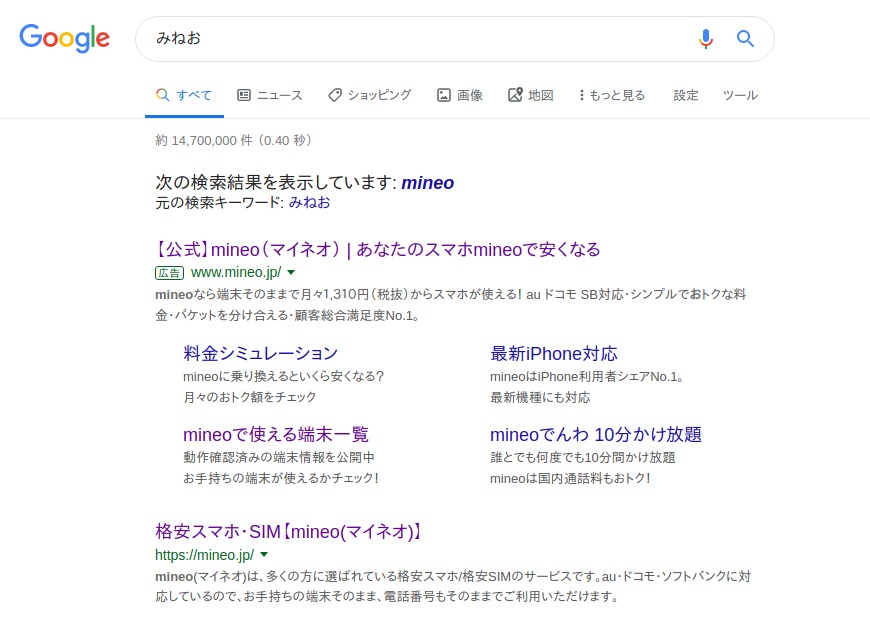This screenshot has height=624, width=870.
Task: Open the 【公式】mineo(マイネオ) ad headline
Action: [x=378, y=250]
